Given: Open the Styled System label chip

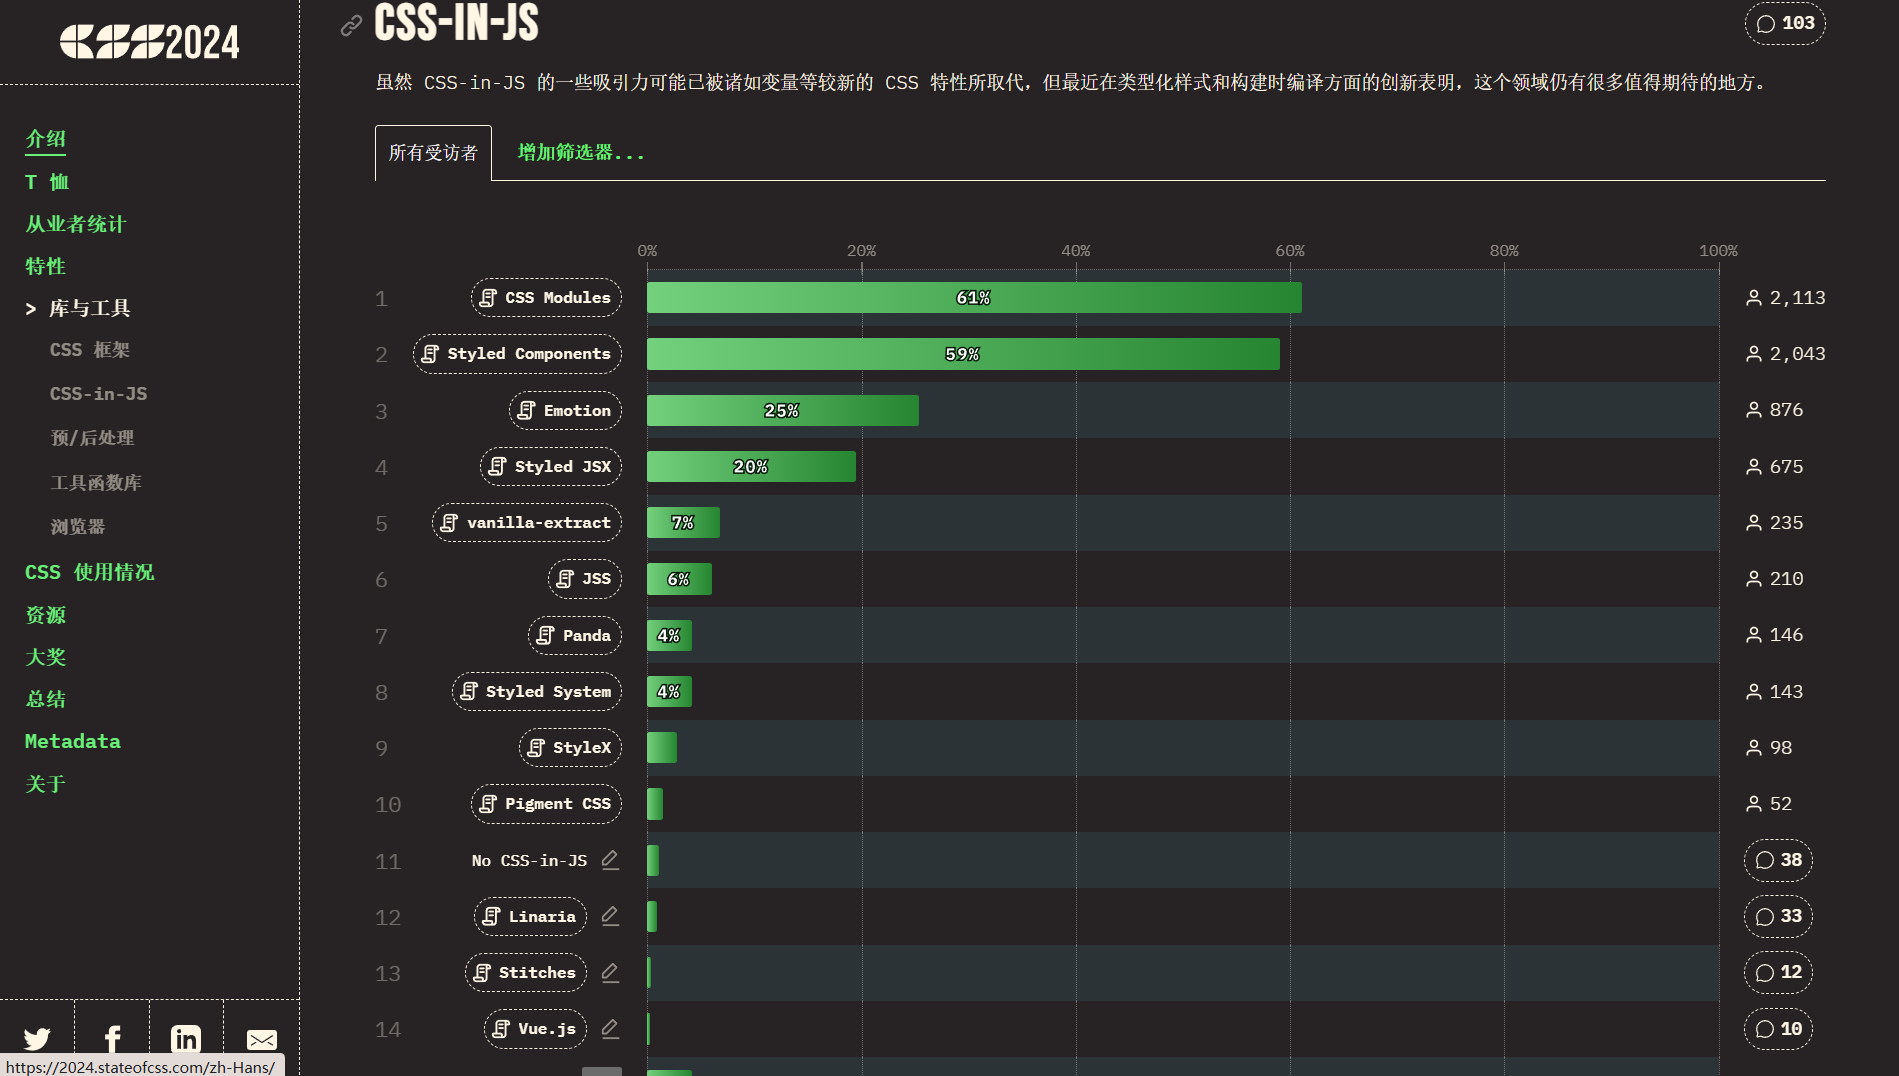Looking at the screenshot, I should coord(537,692).
